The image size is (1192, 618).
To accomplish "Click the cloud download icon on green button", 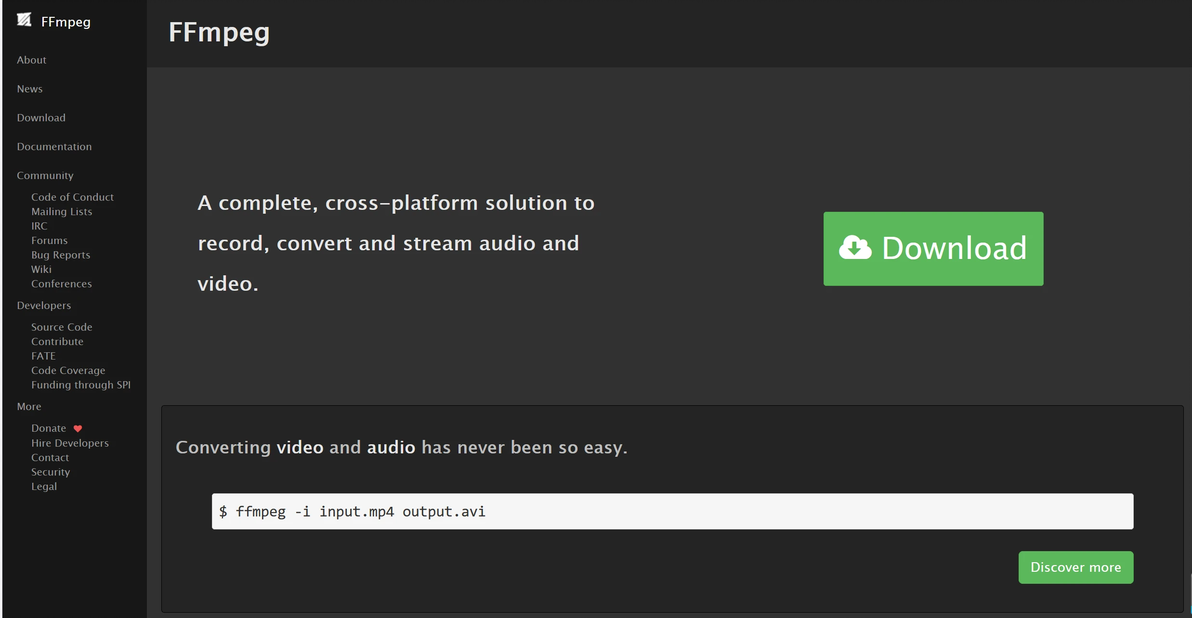I will click(855, 248).
